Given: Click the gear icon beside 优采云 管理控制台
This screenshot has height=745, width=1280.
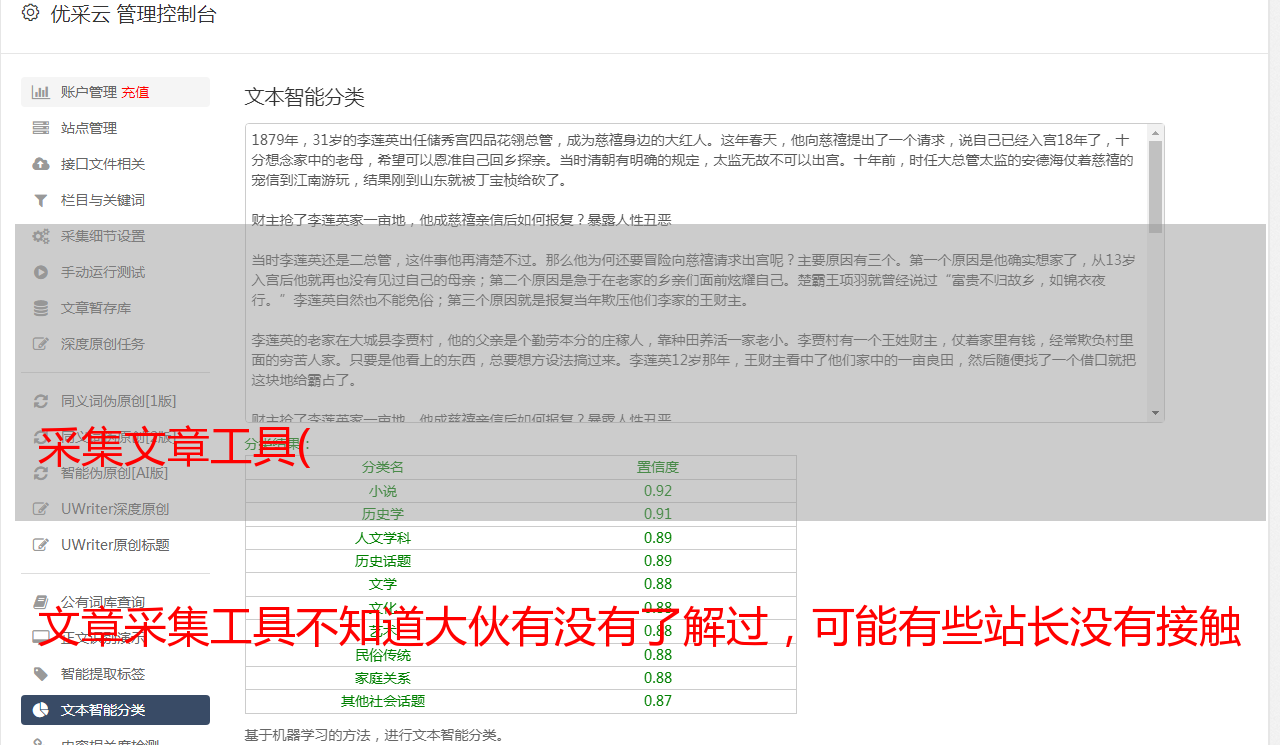Looking at the screenshot, I should coord(30,14).
